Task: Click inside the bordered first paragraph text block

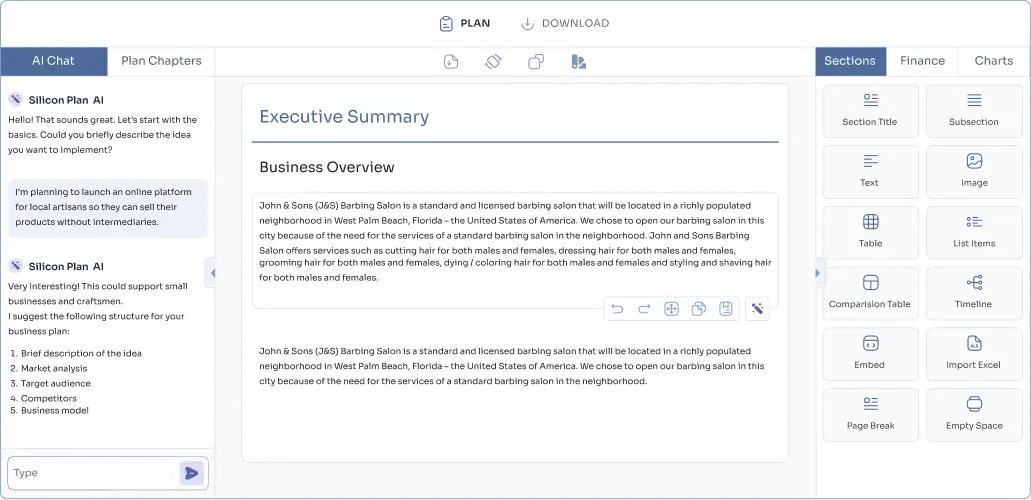Action: (516, 250)
